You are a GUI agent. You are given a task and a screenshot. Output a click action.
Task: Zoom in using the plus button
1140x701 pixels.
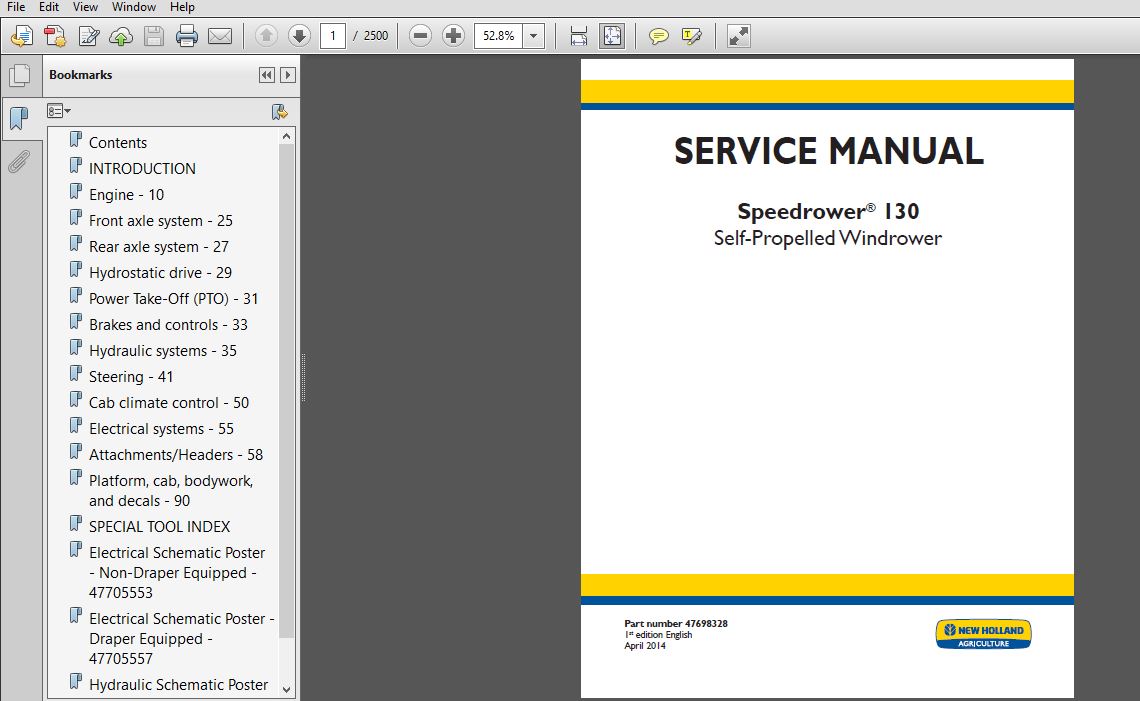[x=453, y=37]
